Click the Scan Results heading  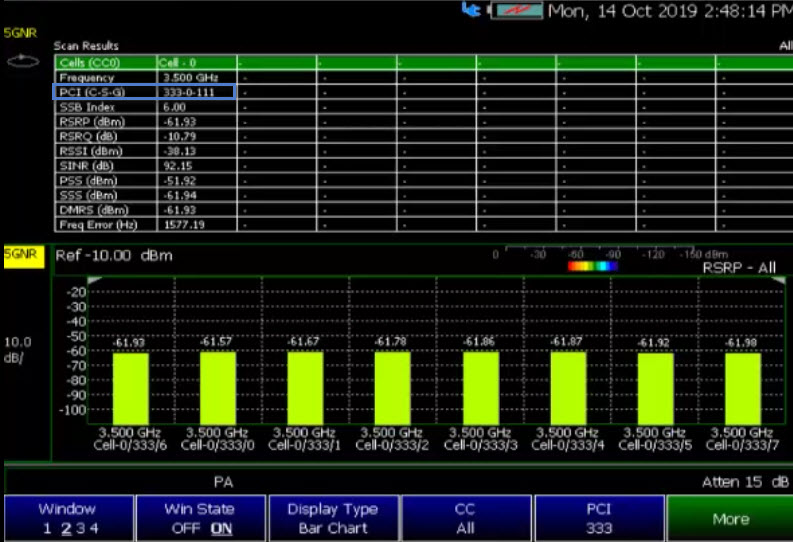pyautogui.click(x=86, y=46)
